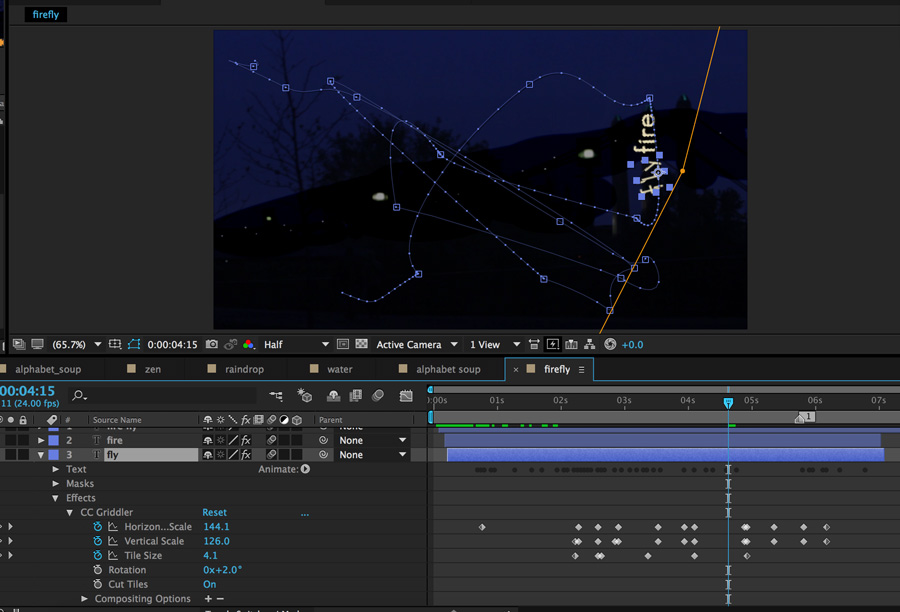900x612 pixels.
Task: Click the Graph Editor icon
Action: click(x=405, y=397)
